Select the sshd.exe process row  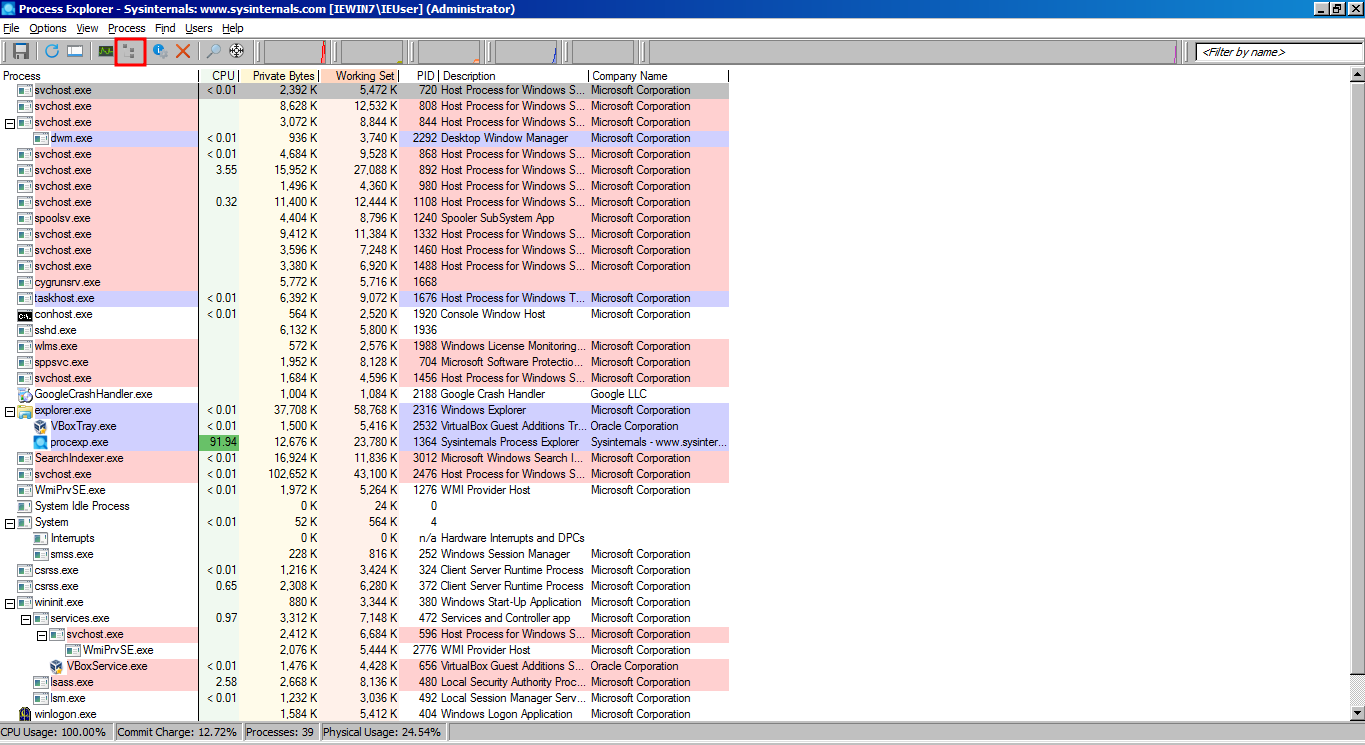point(364,330)
